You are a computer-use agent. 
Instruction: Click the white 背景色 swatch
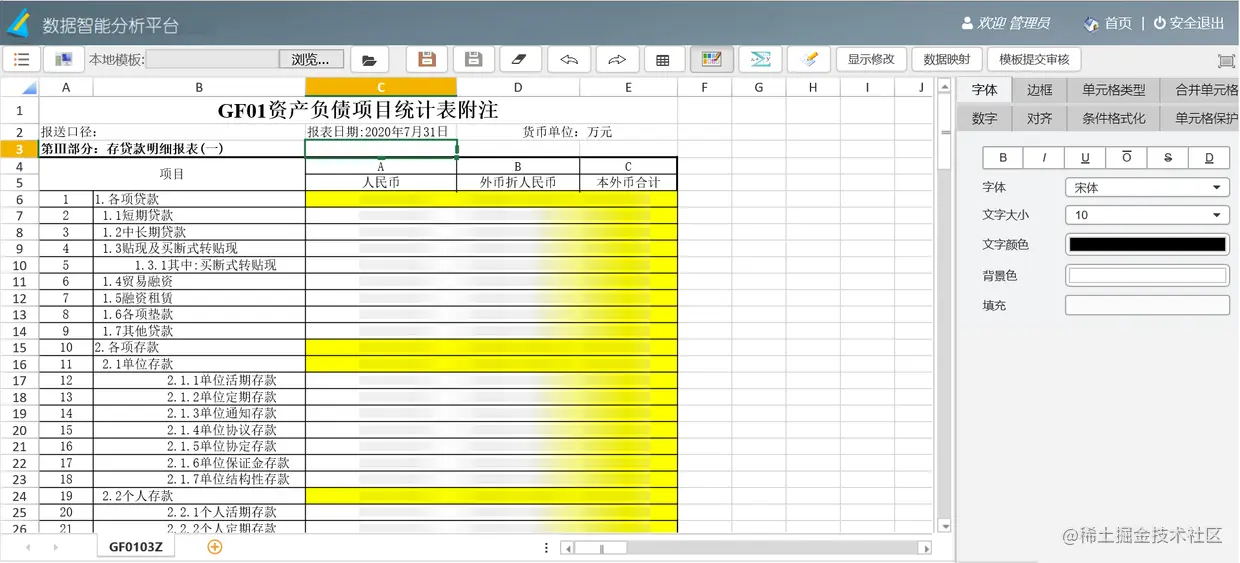pyautogui.click(x=1147, y=276)
